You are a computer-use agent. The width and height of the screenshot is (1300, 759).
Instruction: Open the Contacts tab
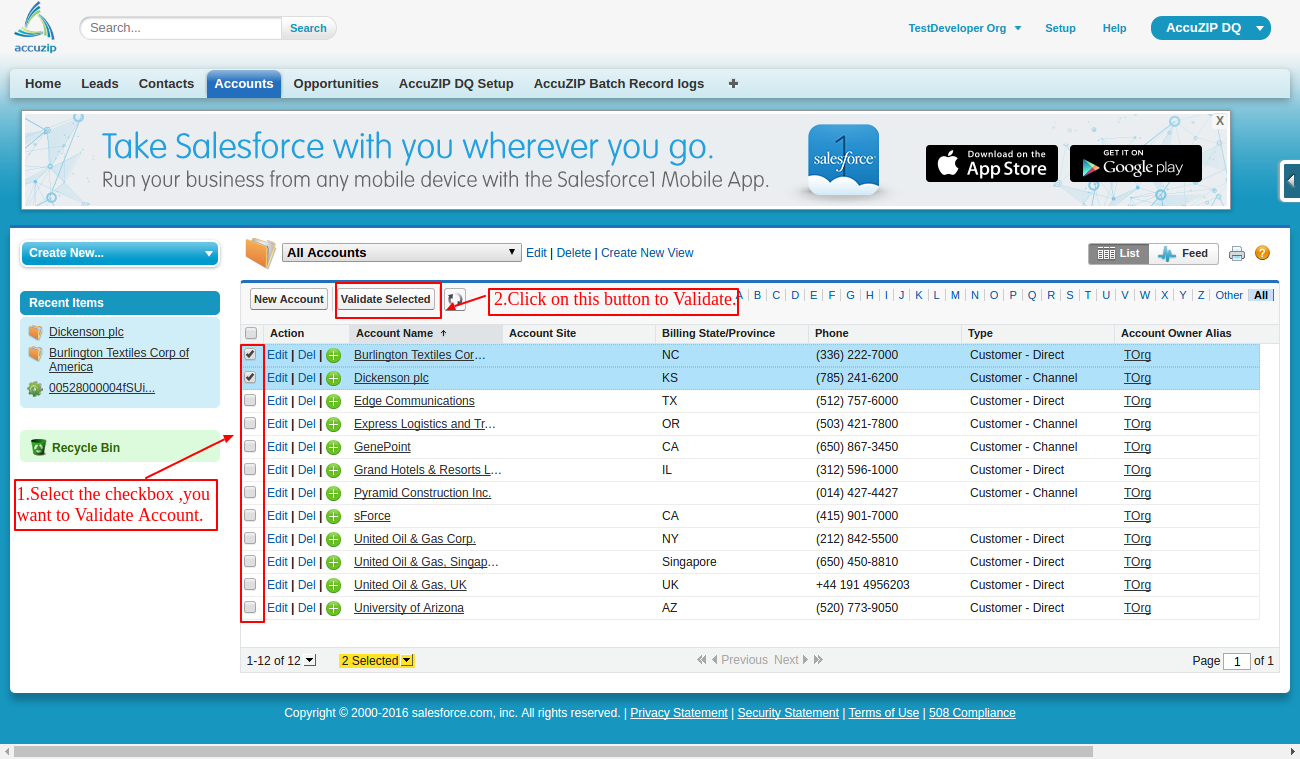(166, 84)
